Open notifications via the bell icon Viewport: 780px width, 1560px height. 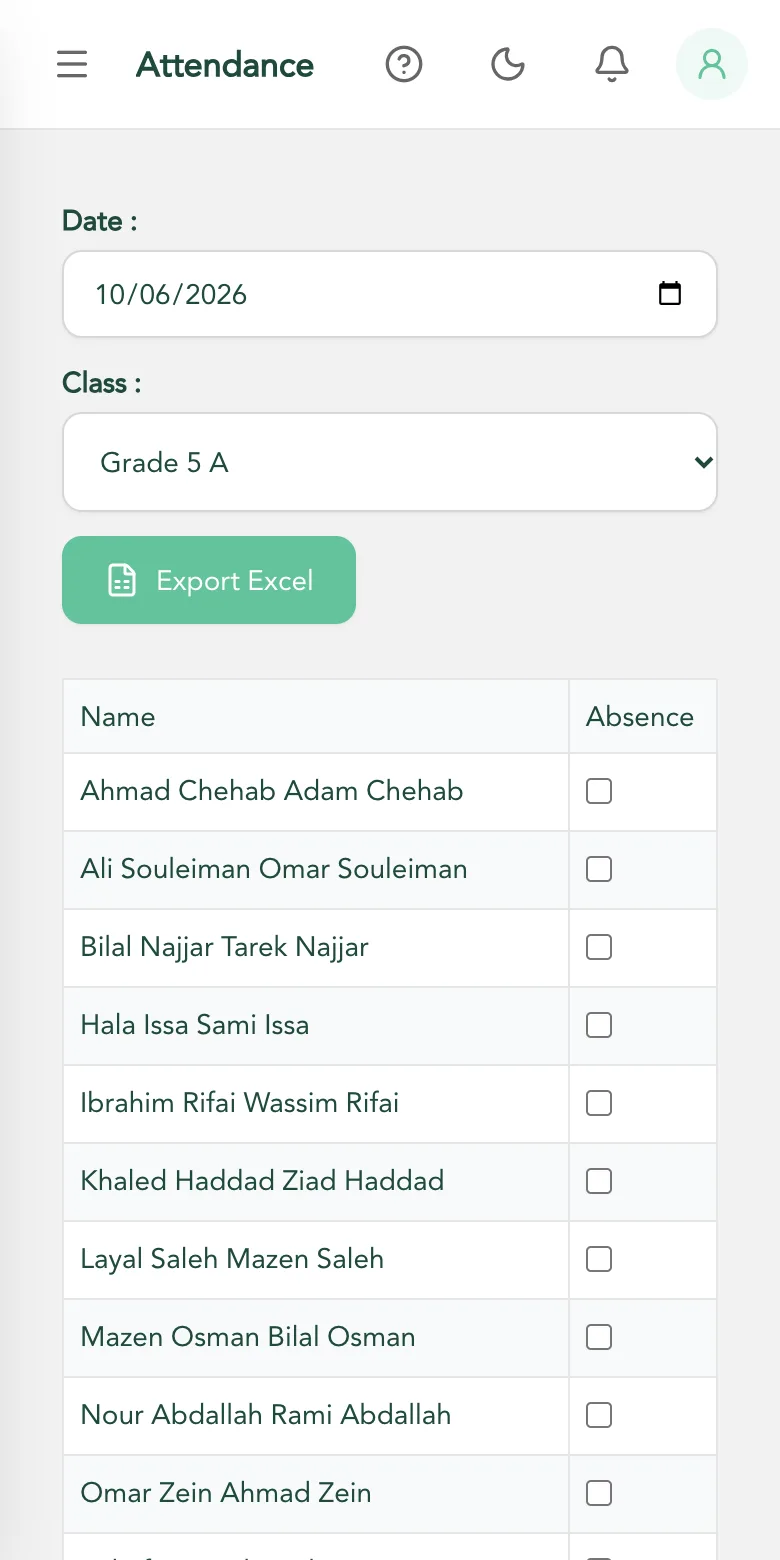point(612,65)
